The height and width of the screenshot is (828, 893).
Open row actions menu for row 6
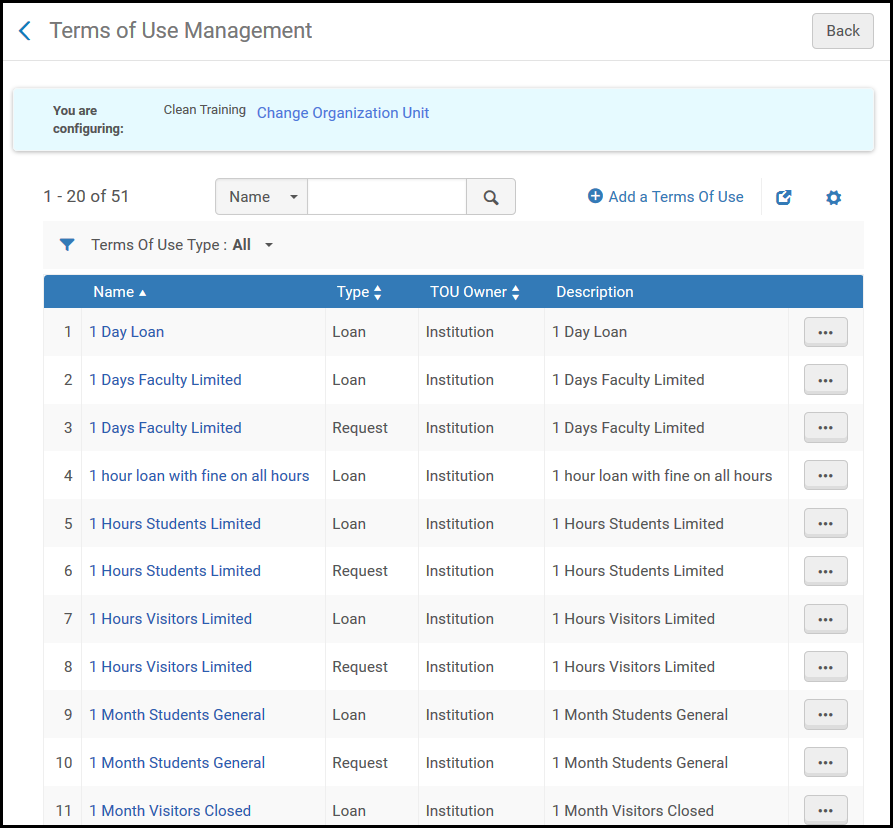point(825,571)
